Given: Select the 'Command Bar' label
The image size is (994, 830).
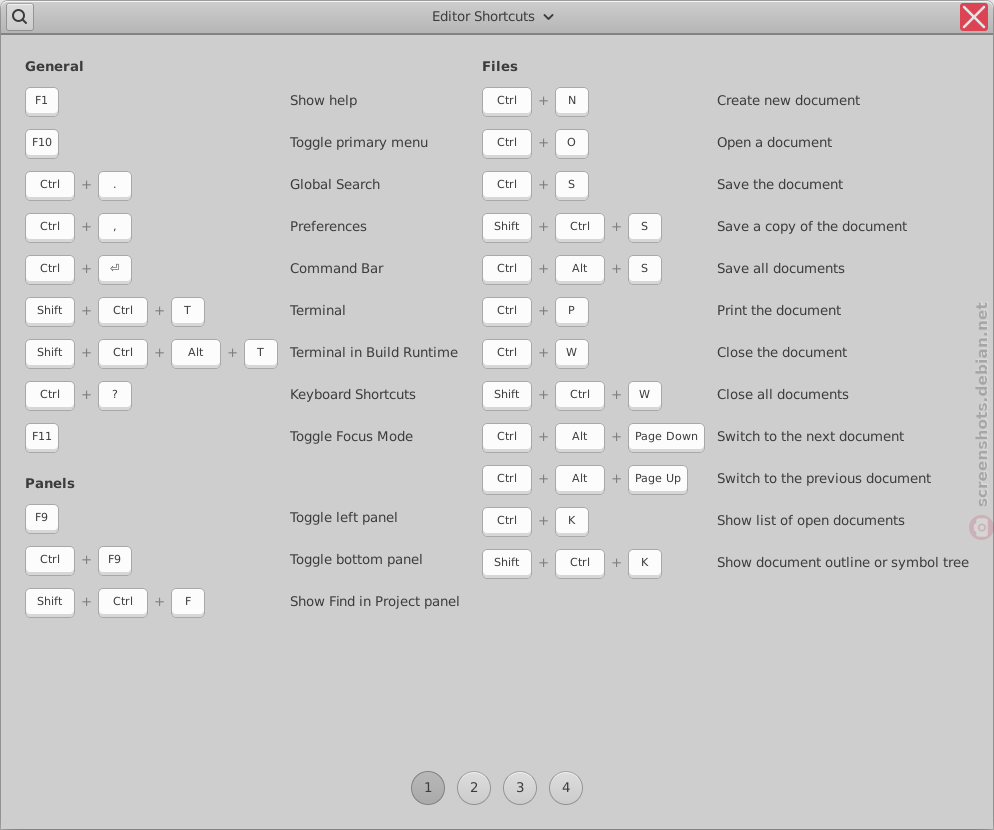Looking at the screenshot, I should click(337, 268).
